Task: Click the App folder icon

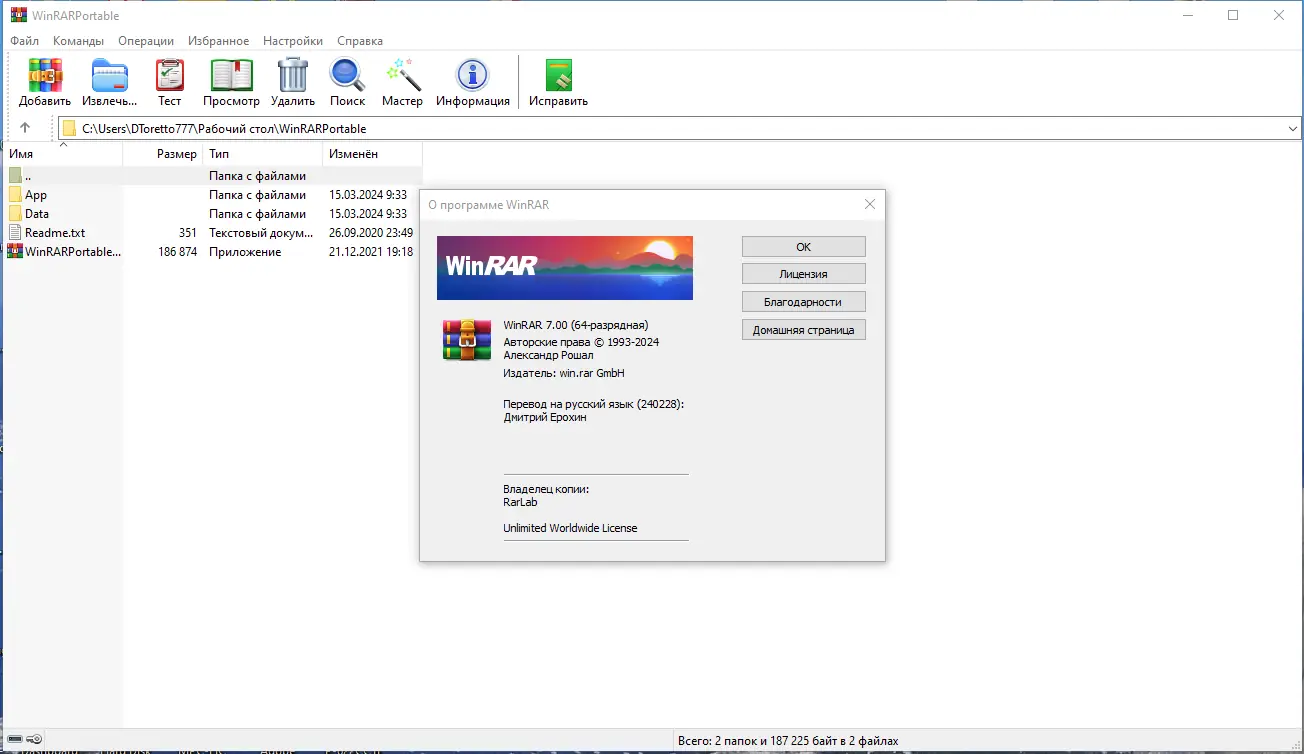Action: point(15,195)
